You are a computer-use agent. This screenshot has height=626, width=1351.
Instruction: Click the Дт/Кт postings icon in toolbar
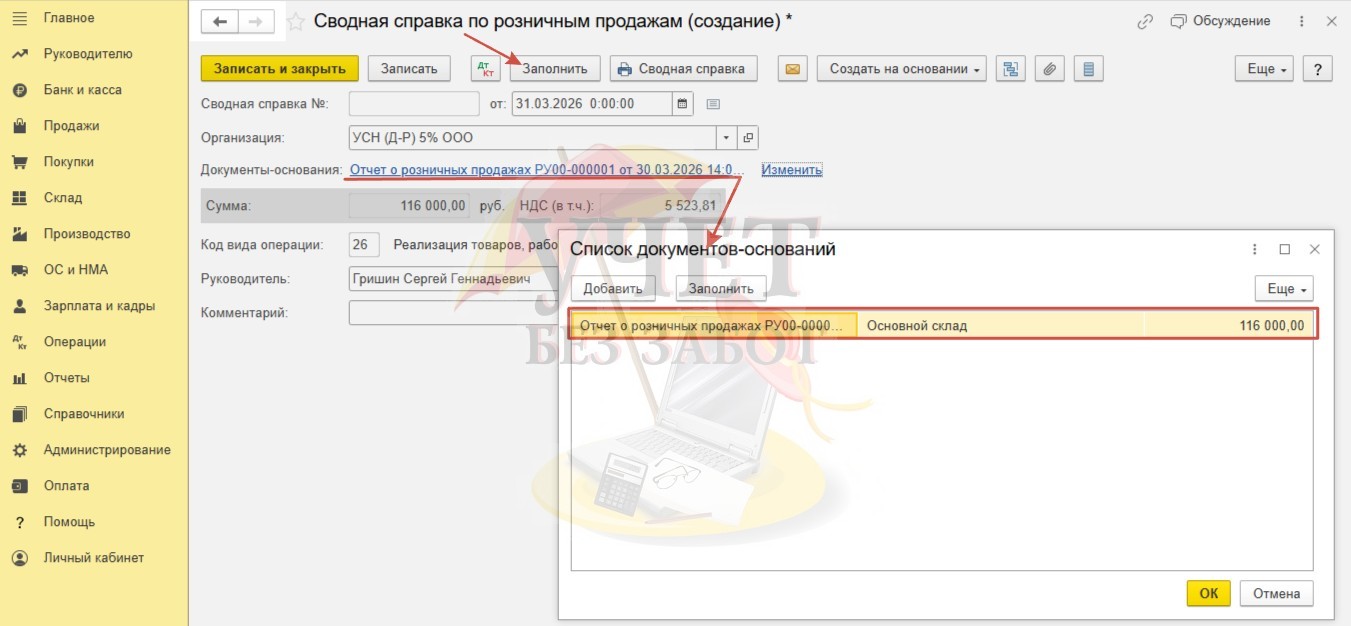485,69
